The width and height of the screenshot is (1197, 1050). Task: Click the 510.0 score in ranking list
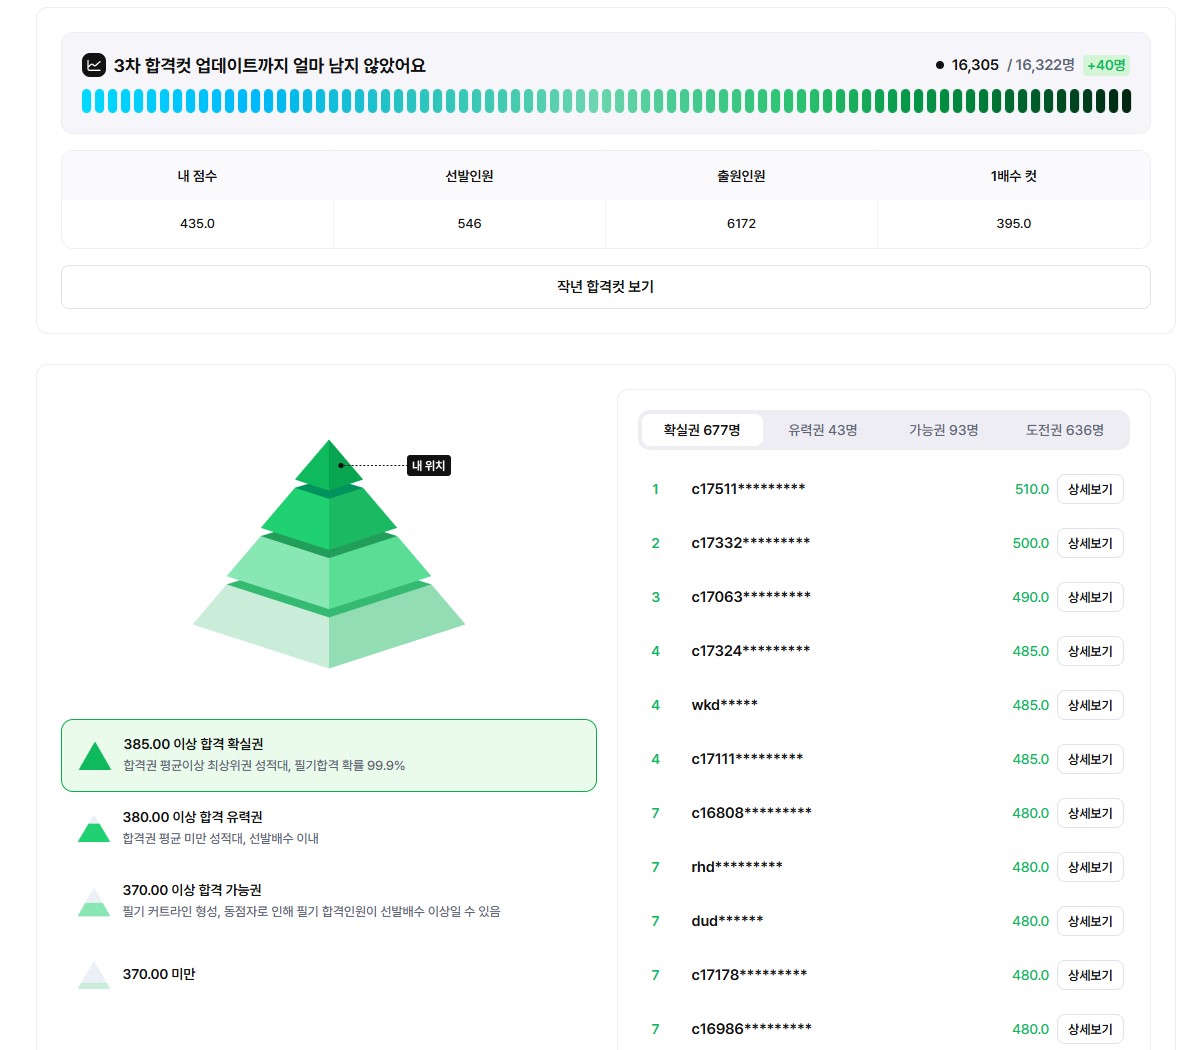pyautogui.click(x=1031, y=489)
